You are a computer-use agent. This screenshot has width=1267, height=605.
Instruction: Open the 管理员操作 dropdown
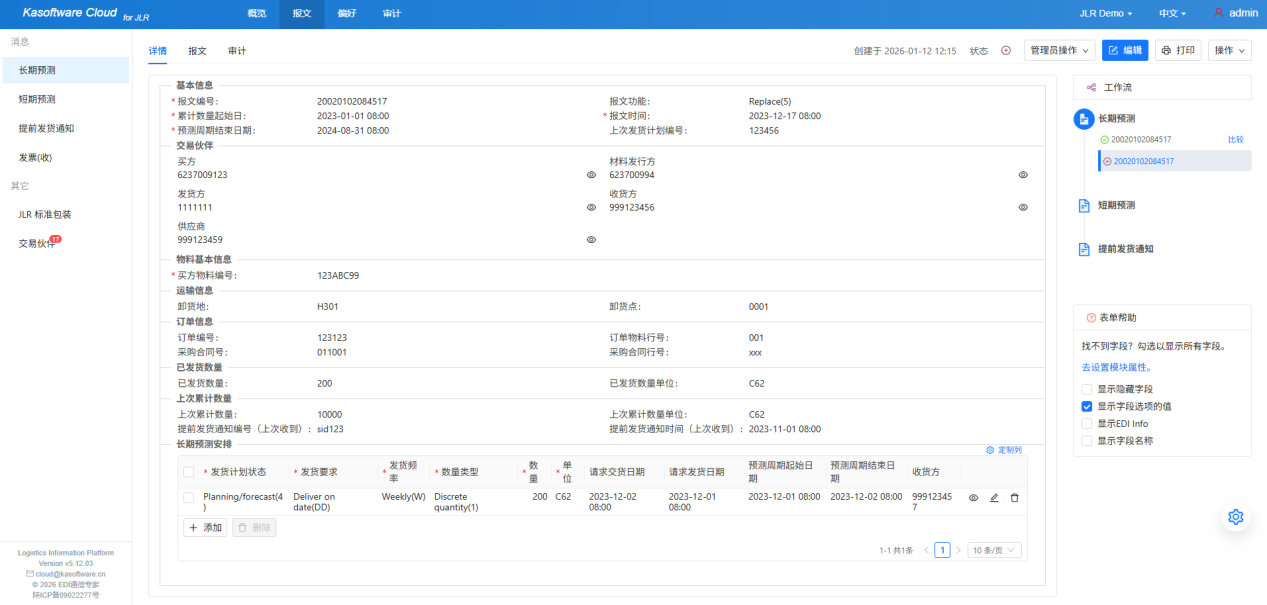click(x=1059, y=51)
